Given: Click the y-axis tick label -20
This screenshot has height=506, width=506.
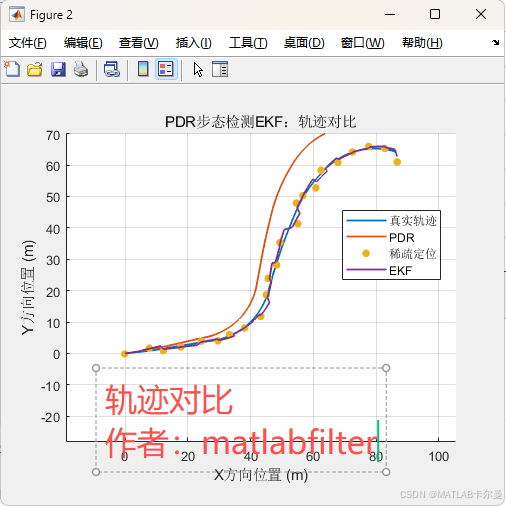Looking at the screenshot, I should tap(51, 417).
